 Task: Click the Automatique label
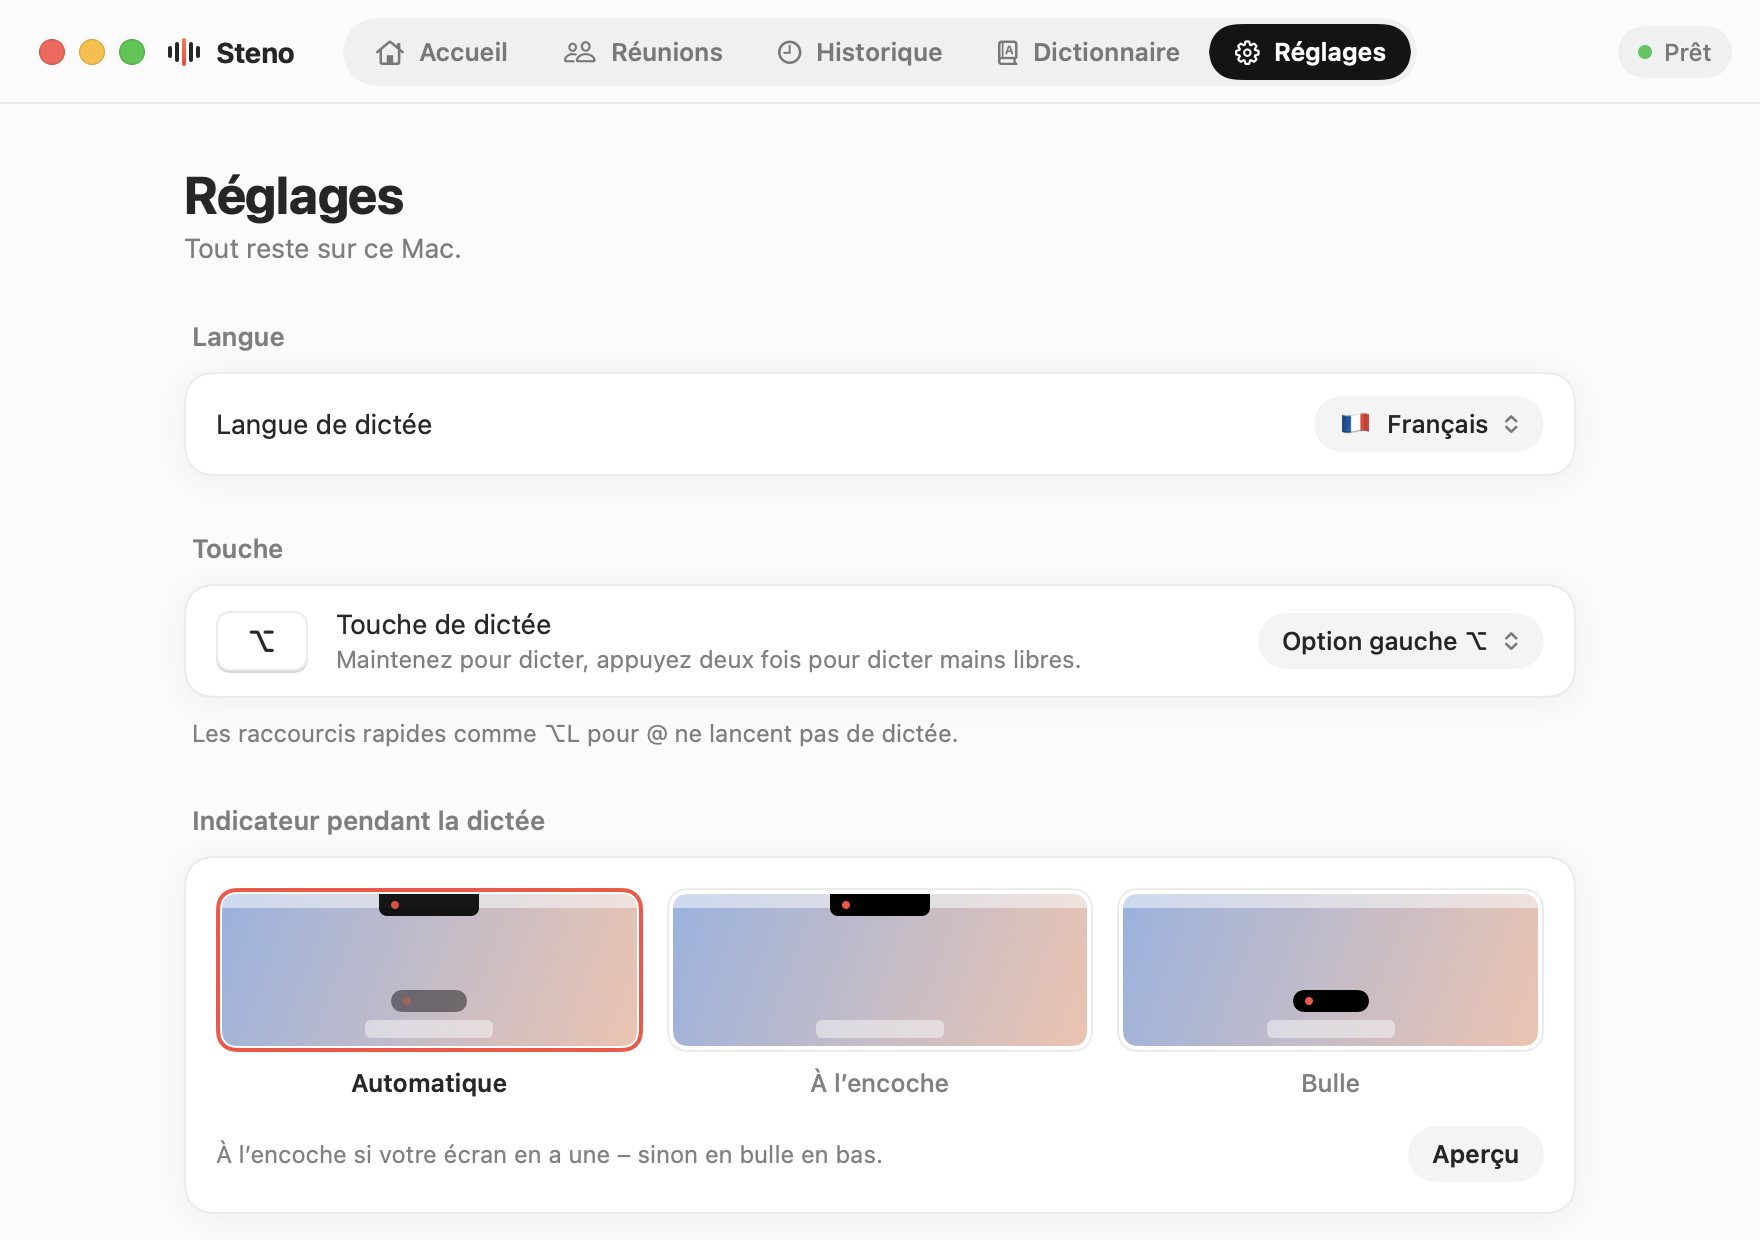[x=429, y=1083]
